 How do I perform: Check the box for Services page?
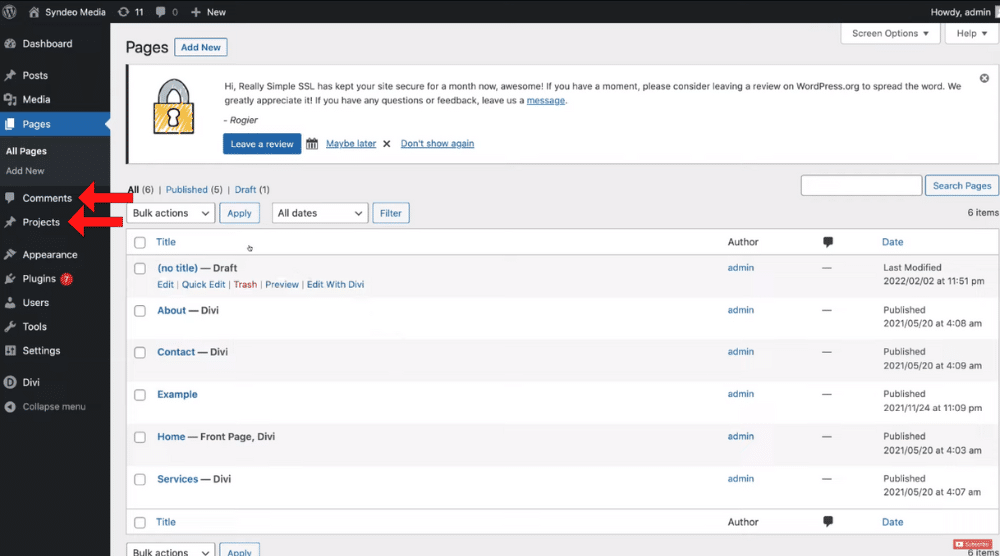(140, 479)
